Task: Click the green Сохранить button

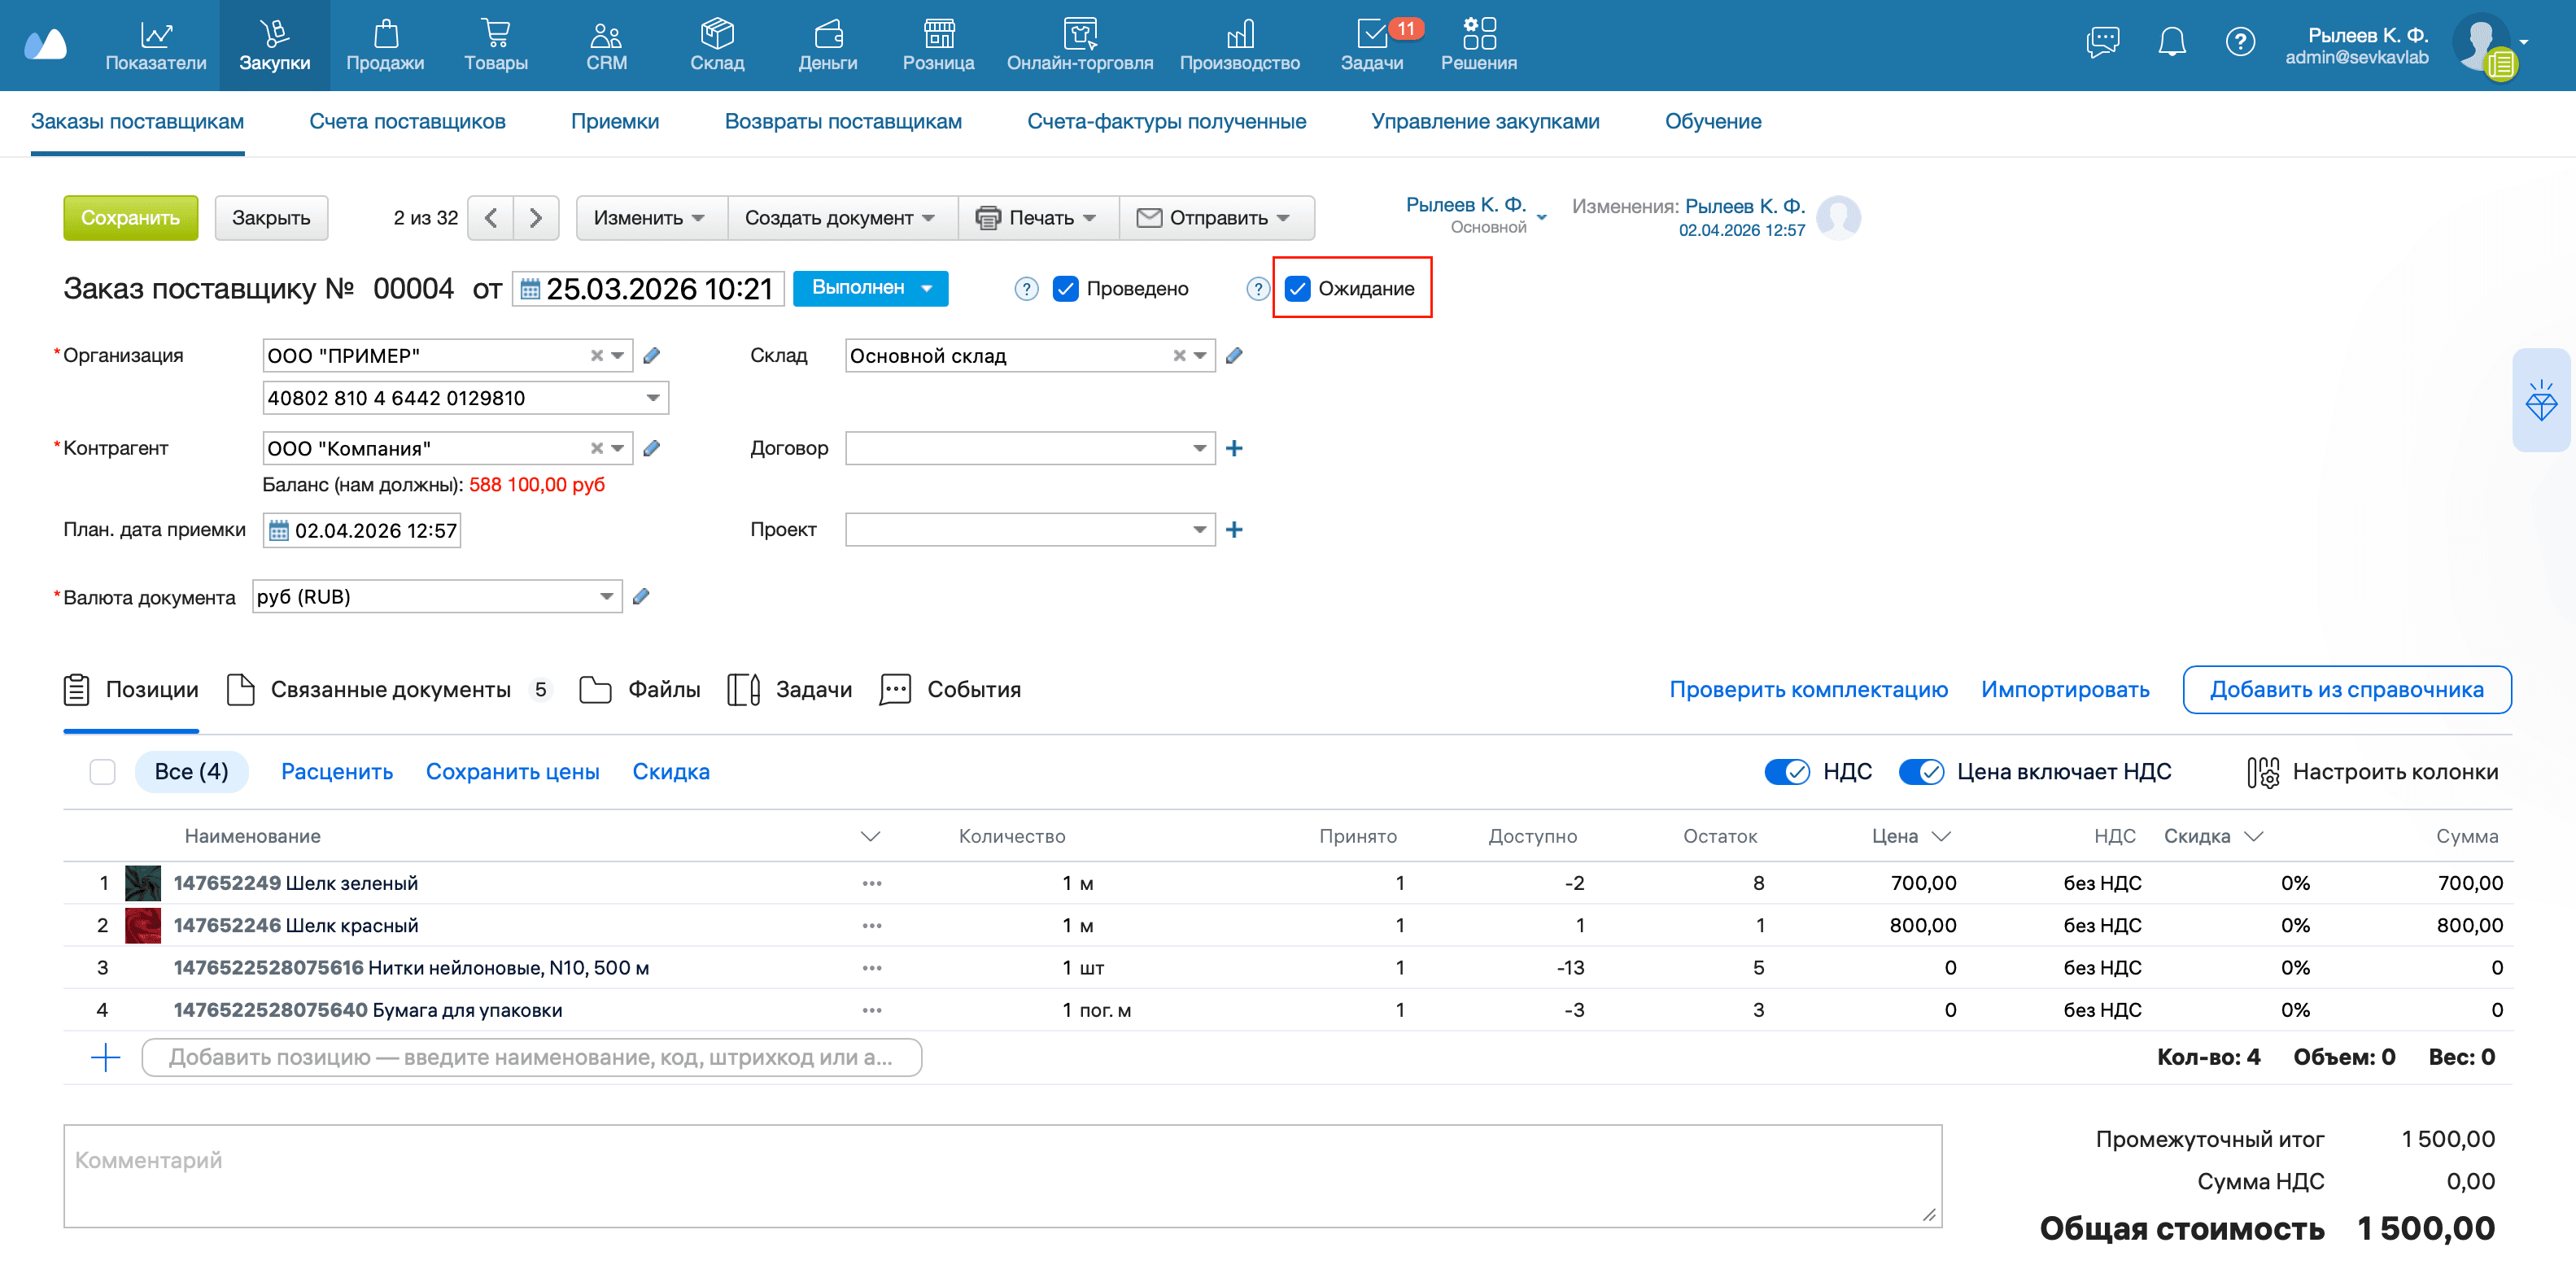Action: click(130, 218)
